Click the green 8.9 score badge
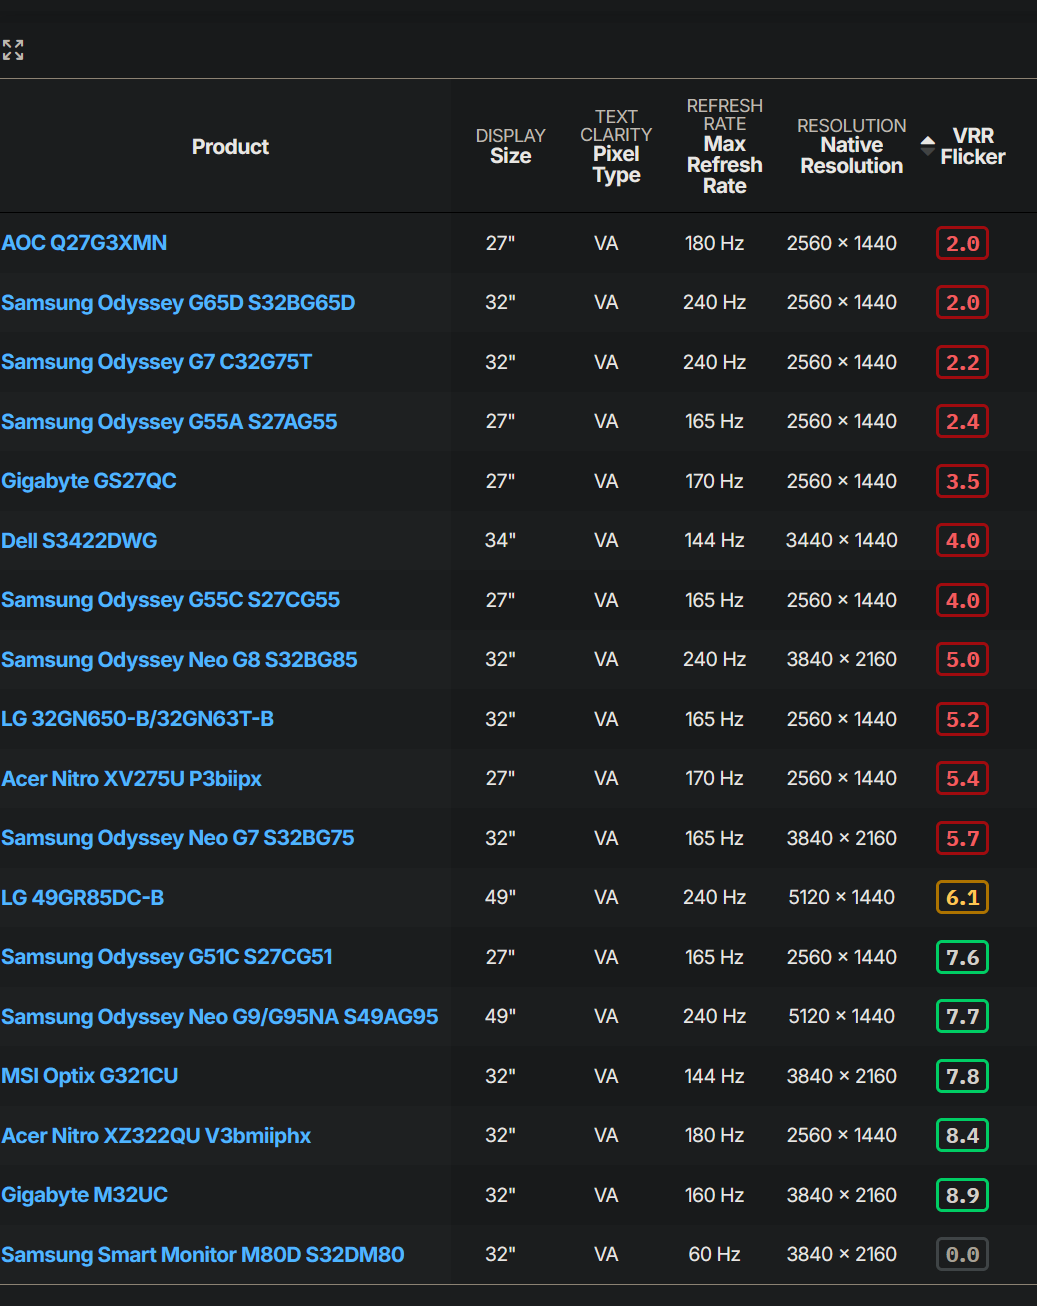The width and height of the screenshot is (1037, 1306). click(962, 1195)
